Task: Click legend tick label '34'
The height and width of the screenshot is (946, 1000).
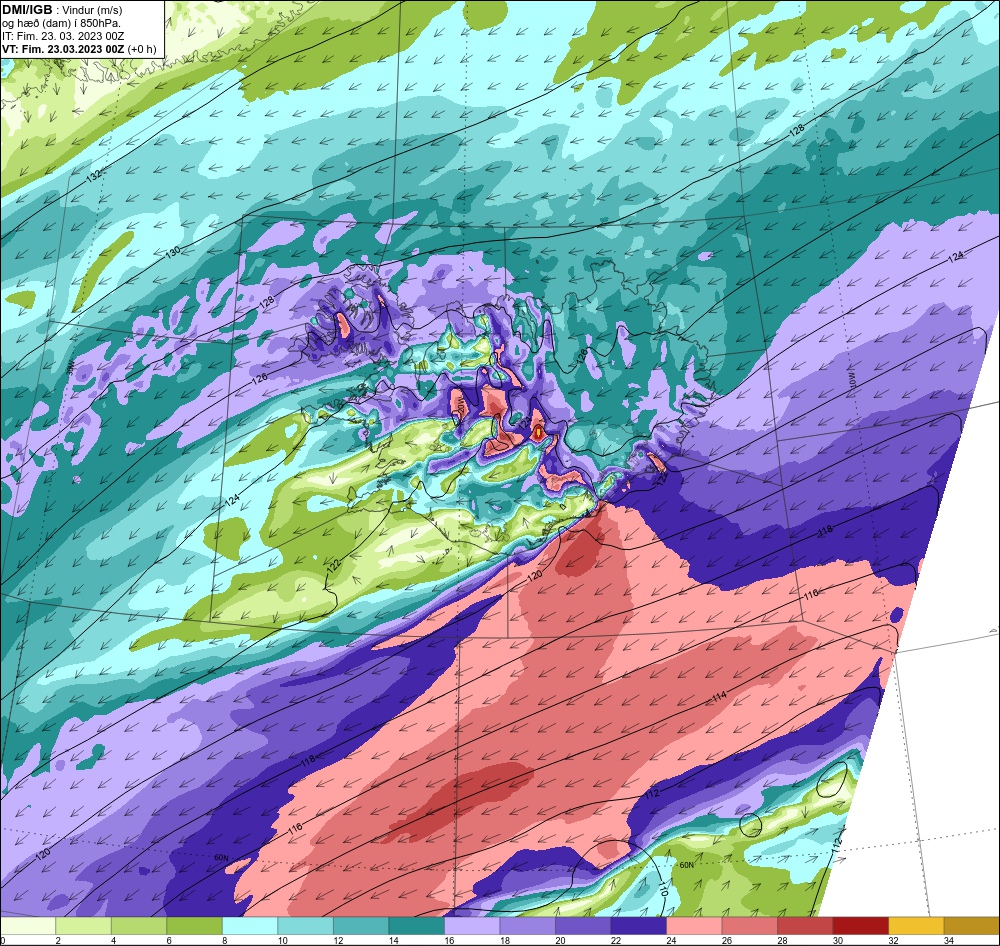Action: 948,940
